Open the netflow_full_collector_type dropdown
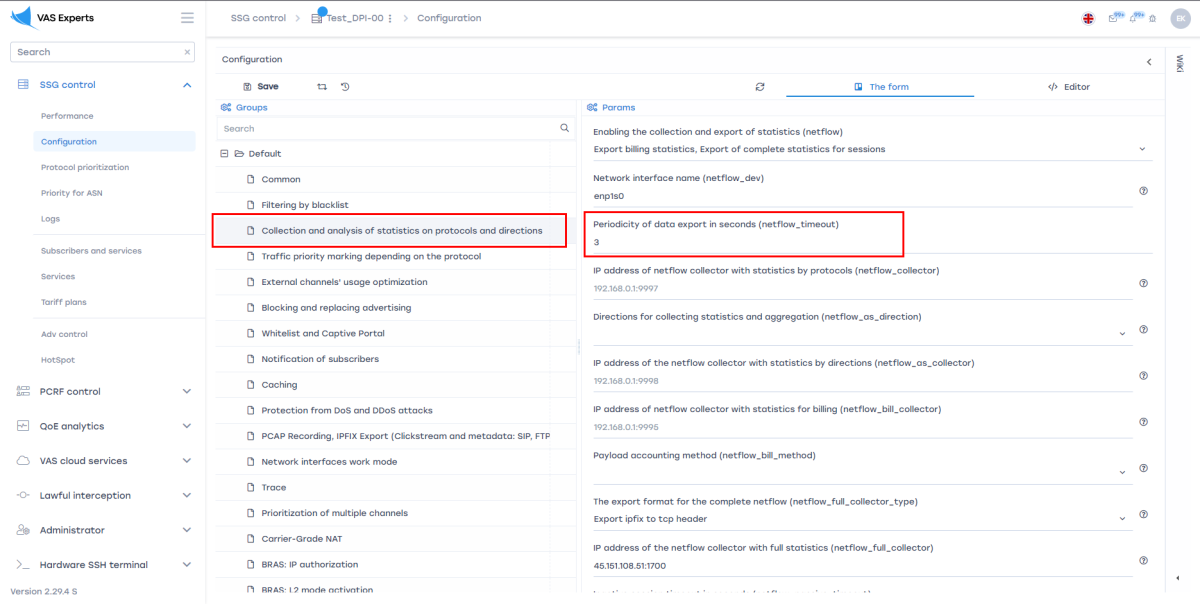This screenshot has width=1200, height=604. click(x=1122, y=519)
